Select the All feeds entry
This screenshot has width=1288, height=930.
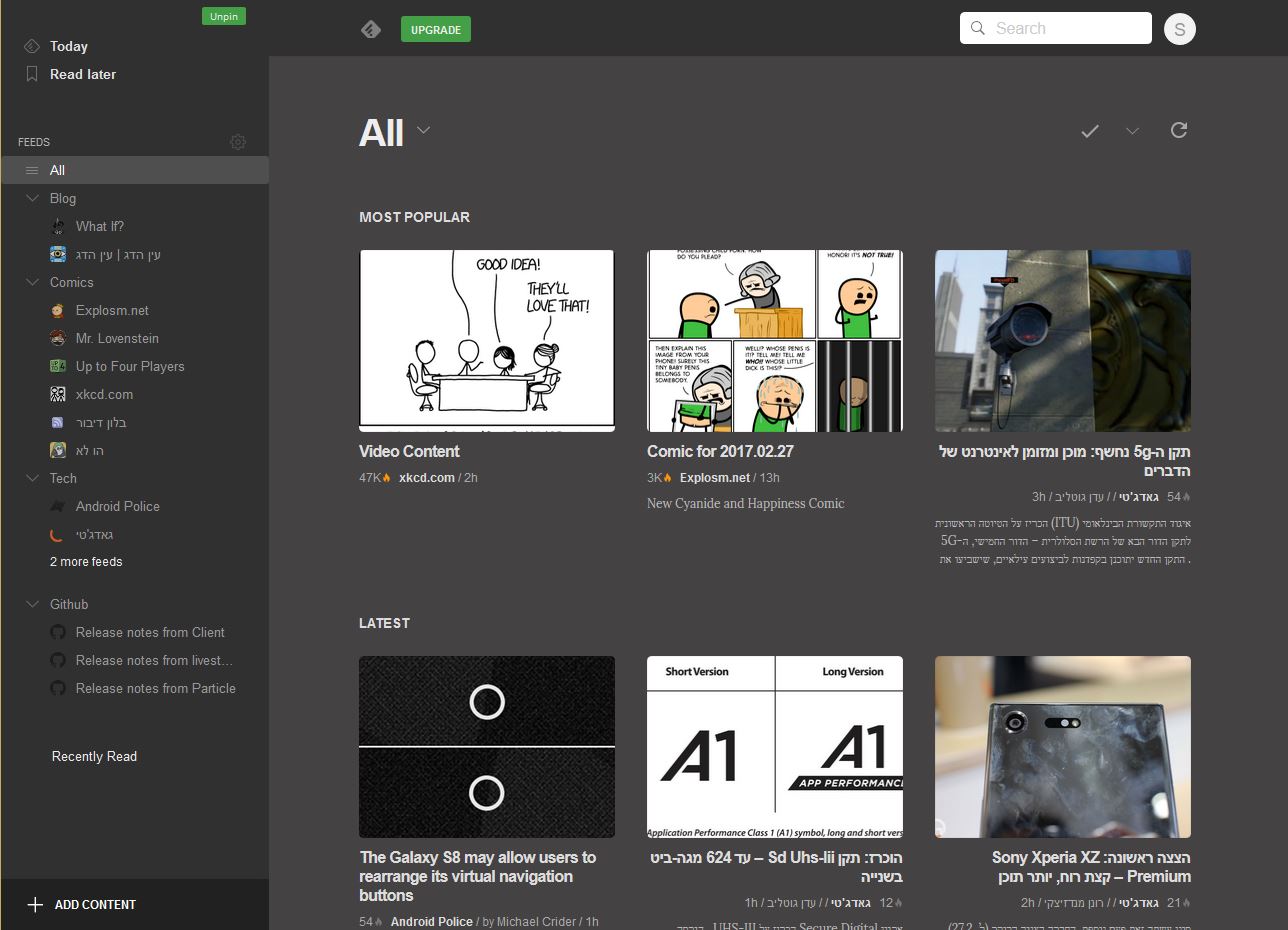[57, 170]
